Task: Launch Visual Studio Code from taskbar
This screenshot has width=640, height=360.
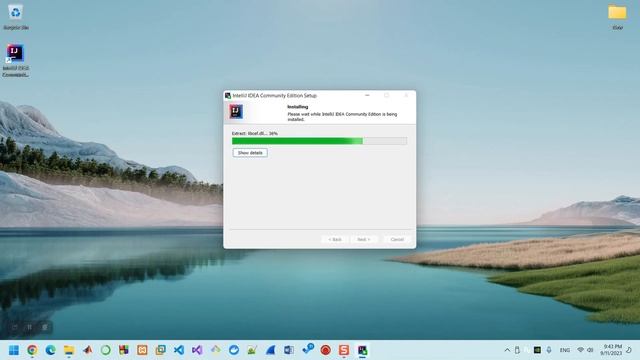Action: coord(179,350)
